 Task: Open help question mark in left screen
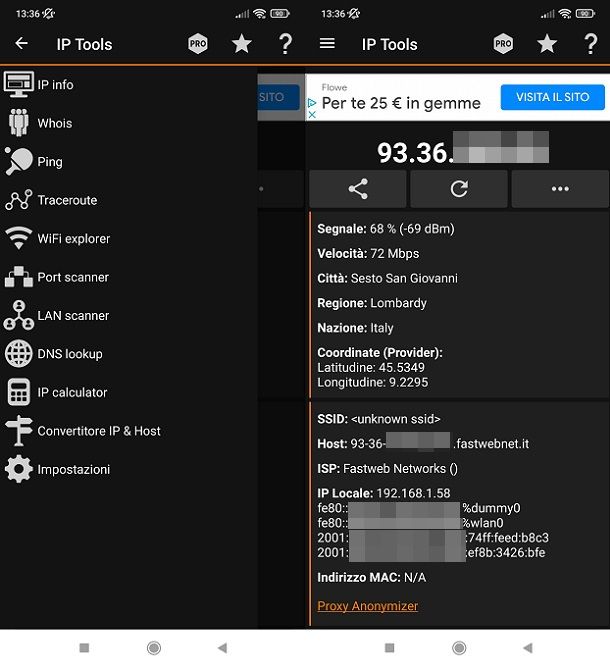point(285,44)
